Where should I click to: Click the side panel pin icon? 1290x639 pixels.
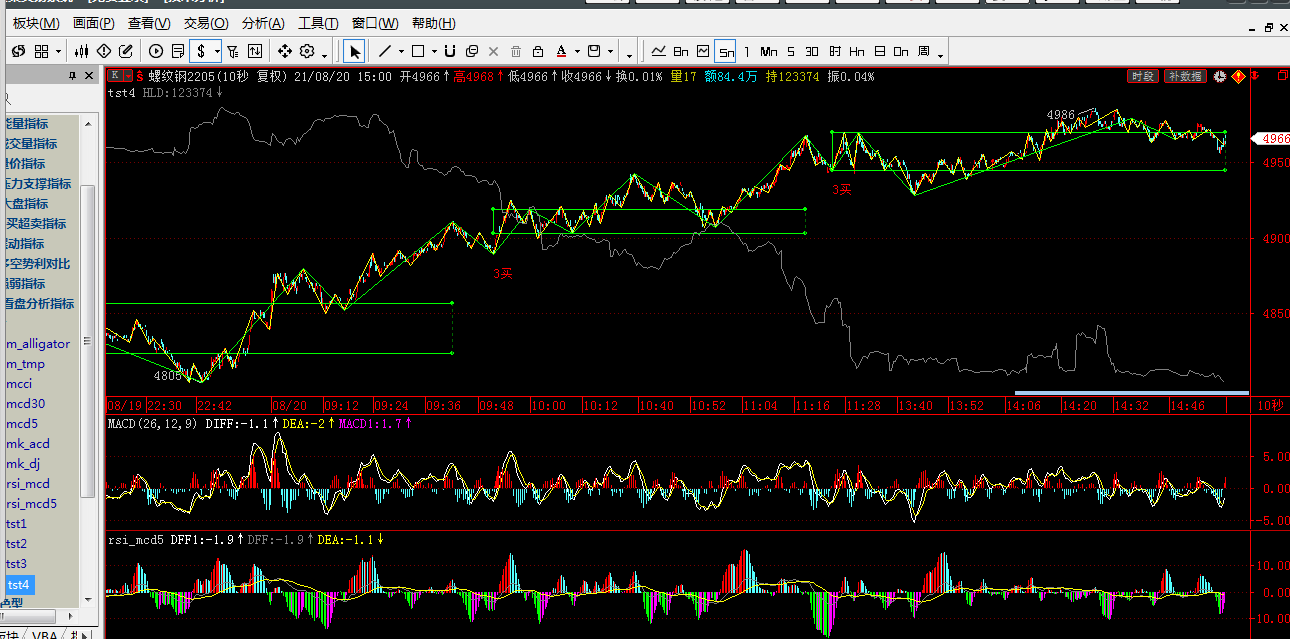point(72,76)
